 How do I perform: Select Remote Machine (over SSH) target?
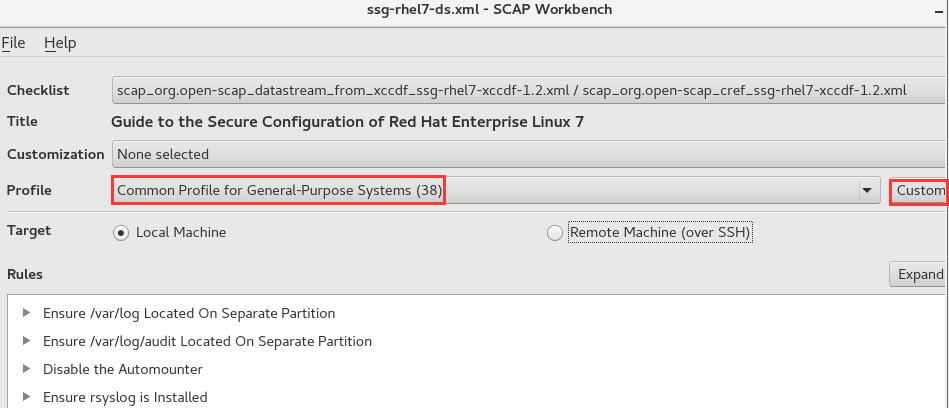[x=555, y=233]
